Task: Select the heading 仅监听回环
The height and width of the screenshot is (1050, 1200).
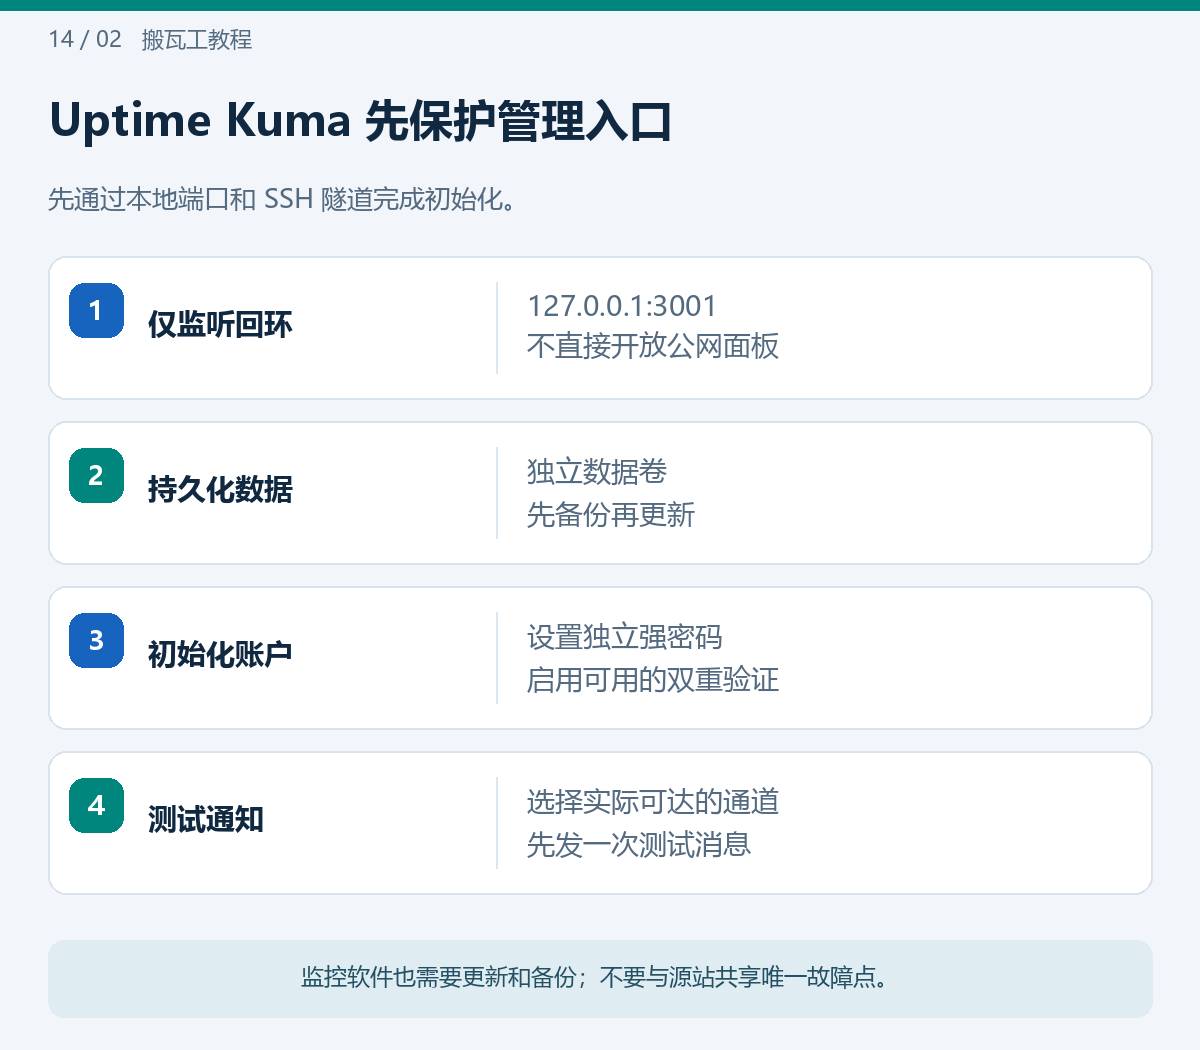Action: pos(220,325)
